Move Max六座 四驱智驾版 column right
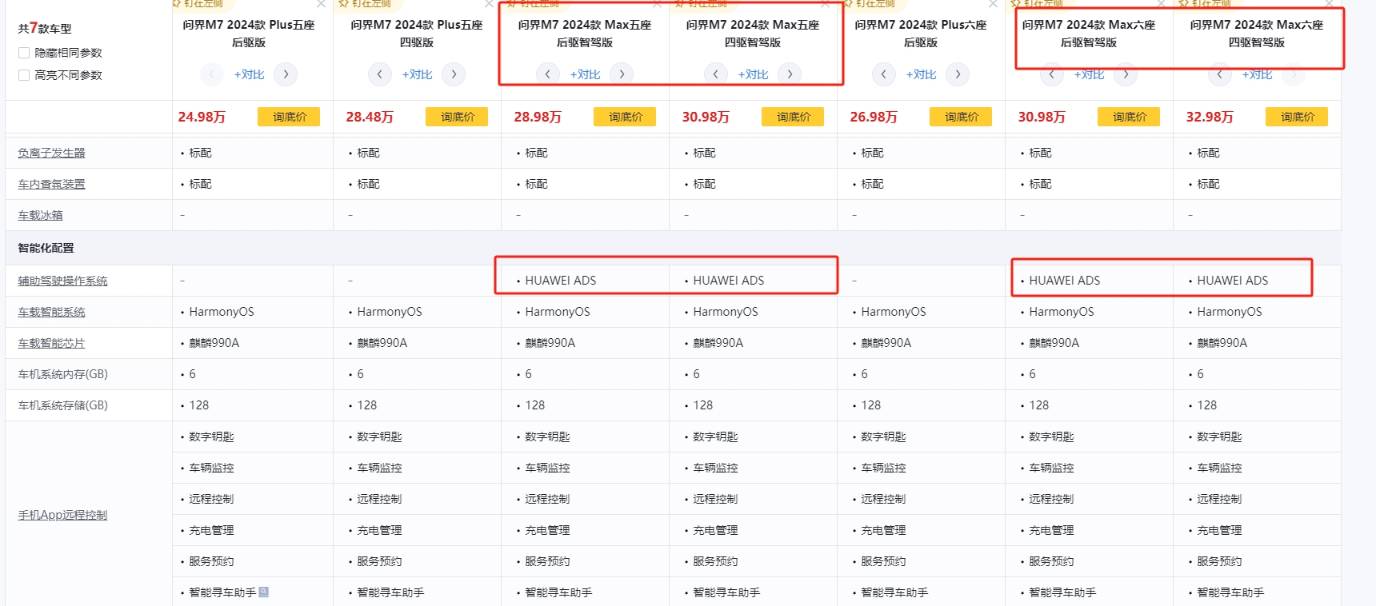 coord(1293,73)
